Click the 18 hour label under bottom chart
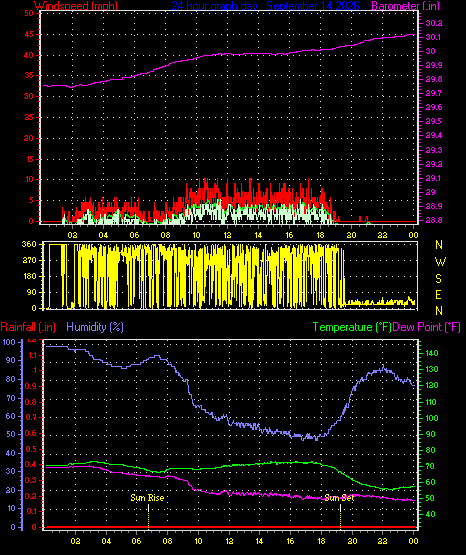 pyautogui.click(x=321, y=541)
